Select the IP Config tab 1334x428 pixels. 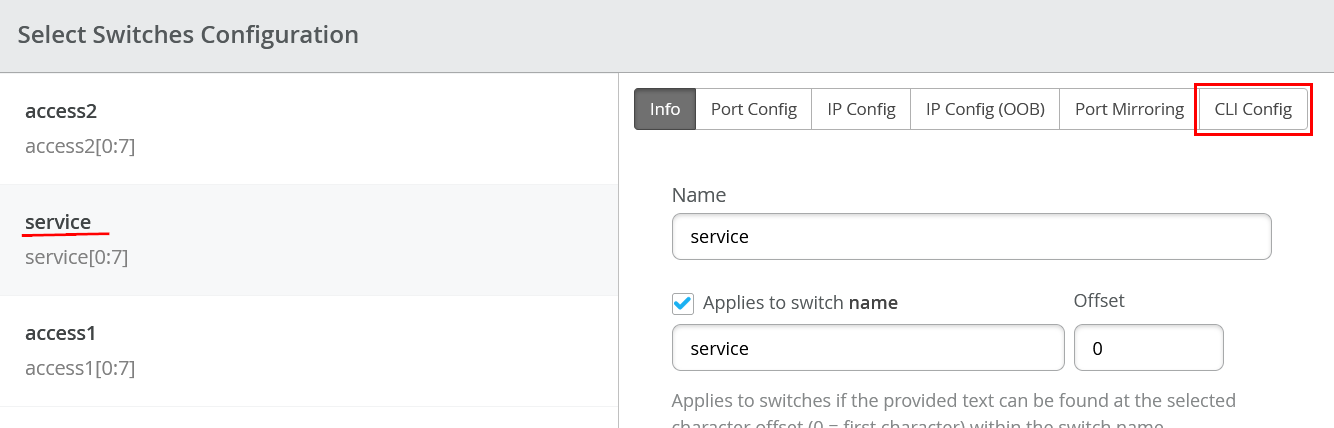(x=860, y=109)
